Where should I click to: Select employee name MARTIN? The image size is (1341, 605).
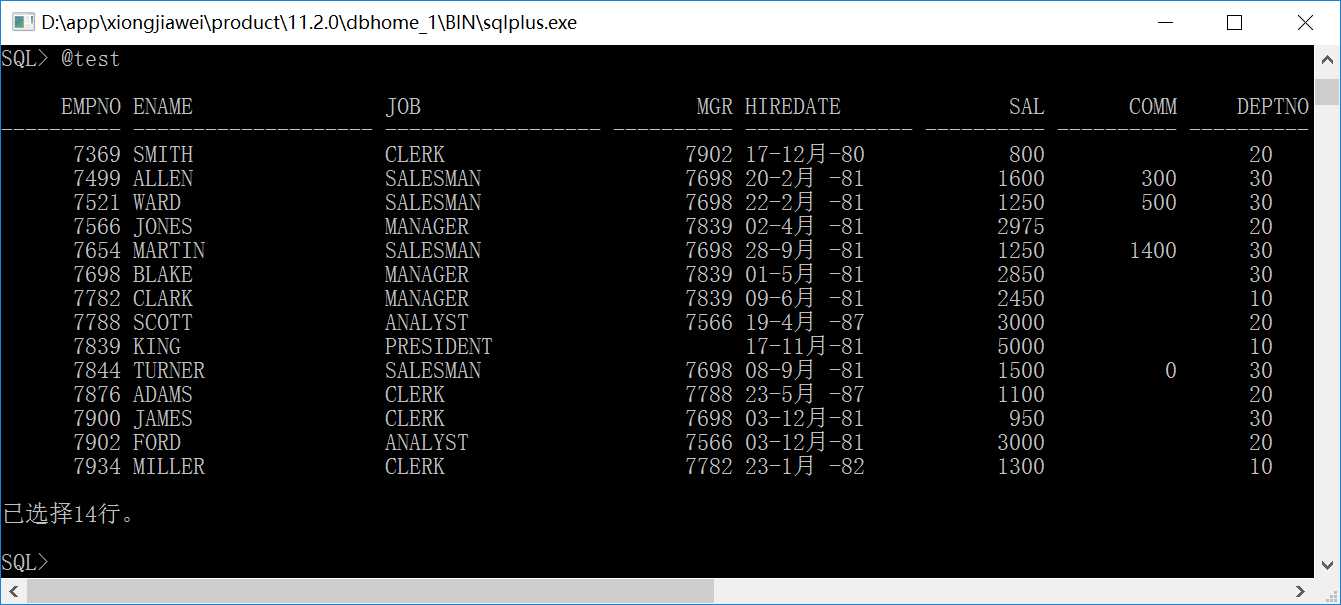(169, 251)
